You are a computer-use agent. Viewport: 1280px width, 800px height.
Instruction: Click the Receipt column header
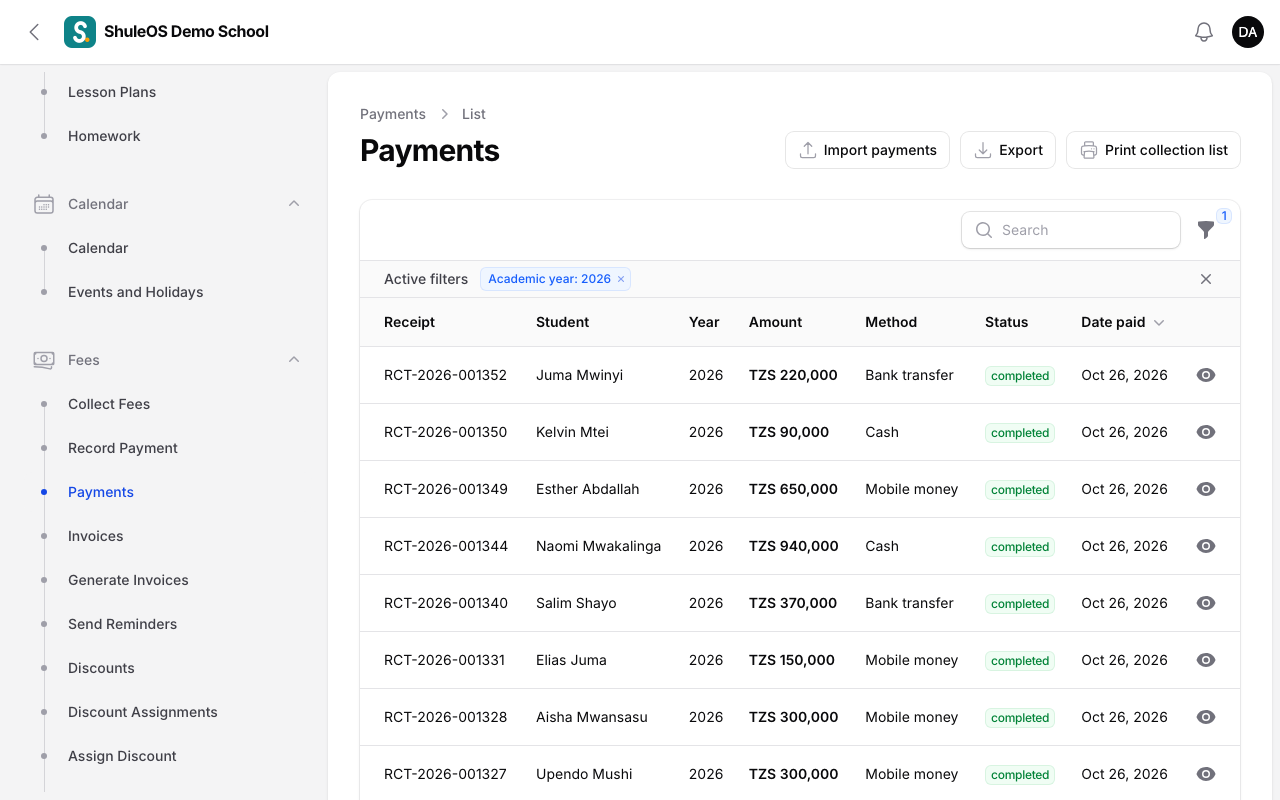tap(410, 322)
